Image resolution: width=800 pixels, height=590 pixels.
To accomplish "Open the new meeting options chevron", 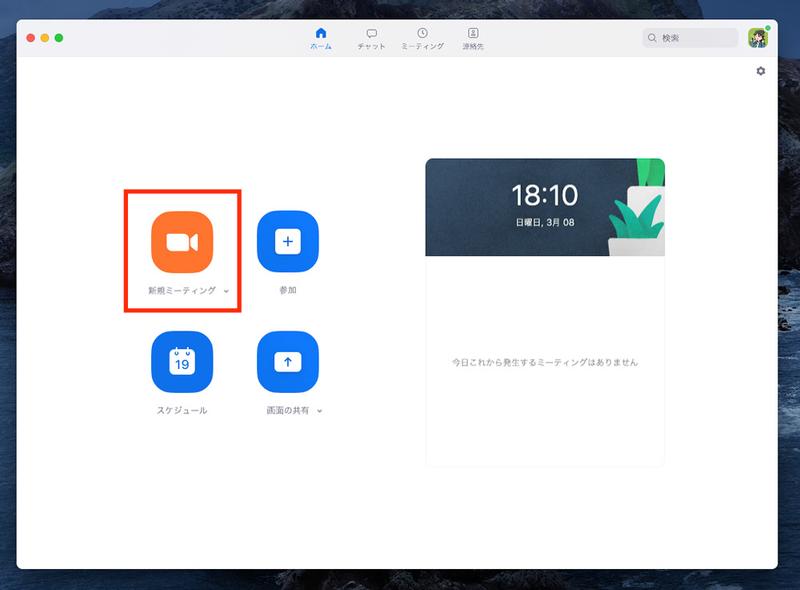I will coord(226,291).
